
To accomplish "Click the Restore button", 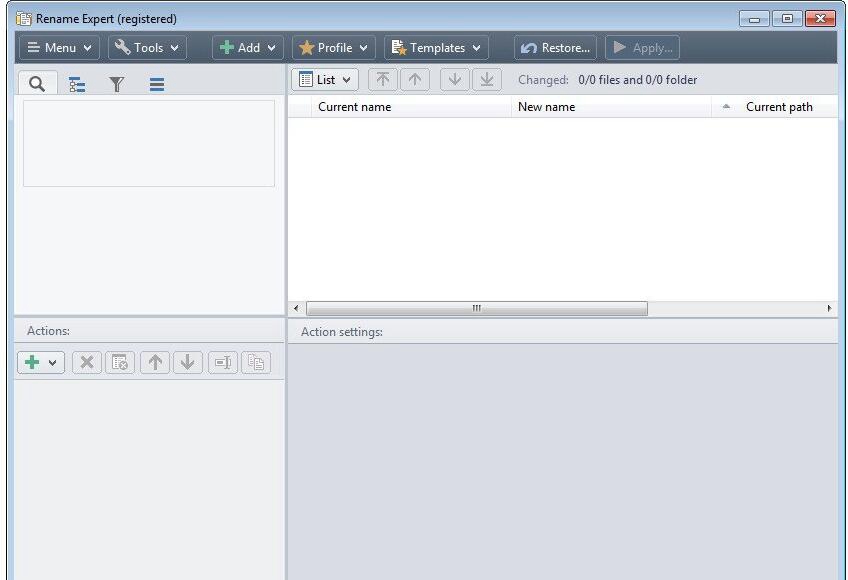I will tap(555, 48).
